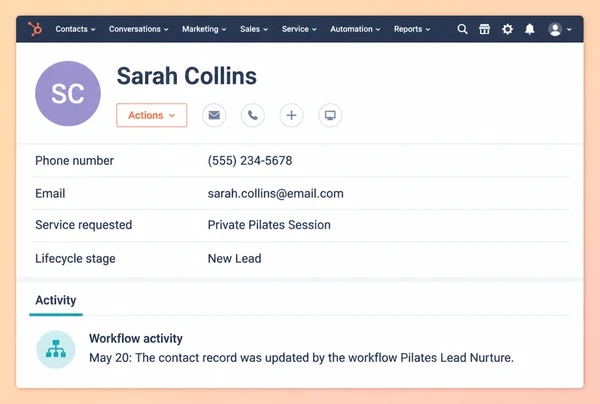The width and height of the screenshot is (600, 404).
Task: Click the user account avatar icon
Action: pos(555,29)
